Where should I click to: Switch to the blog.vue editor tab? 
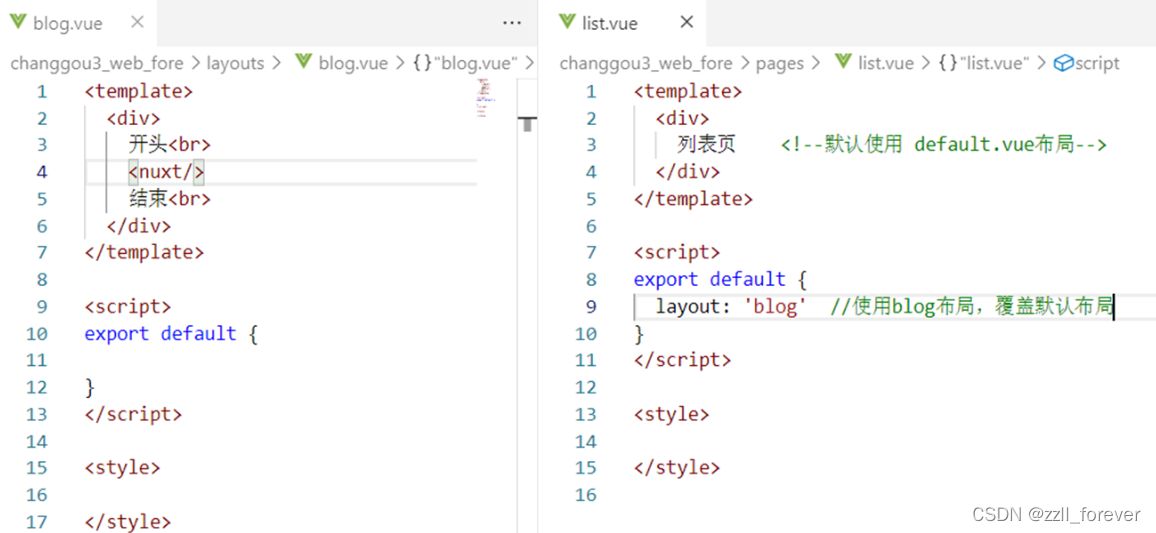[x=78, y=23]
